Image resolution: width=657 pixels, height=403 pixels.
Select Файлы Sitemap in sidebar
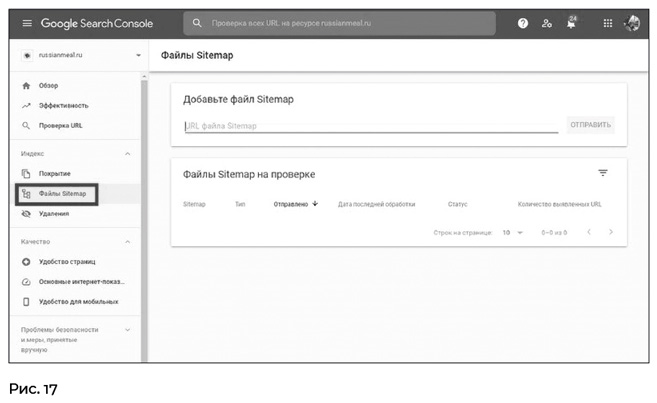pos(62,194)
